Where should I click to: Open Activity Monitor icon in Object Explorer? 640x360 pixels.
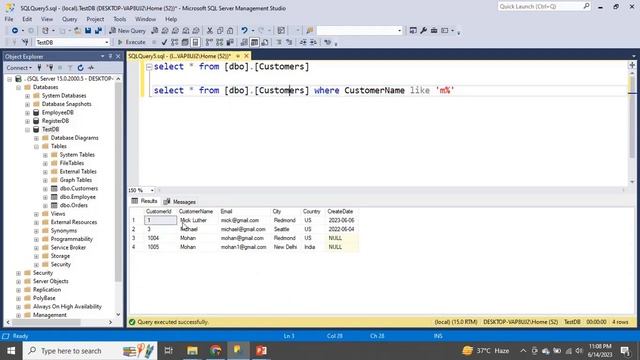click(91, 68)
